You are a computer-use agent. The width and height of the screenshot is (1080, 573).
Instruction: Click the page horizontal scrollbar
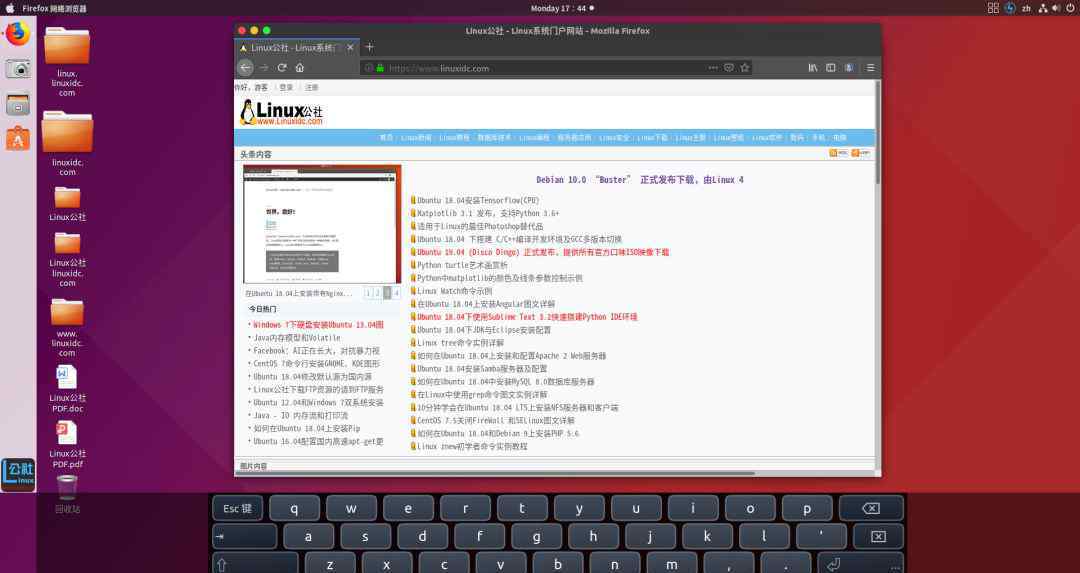[496, 473]
